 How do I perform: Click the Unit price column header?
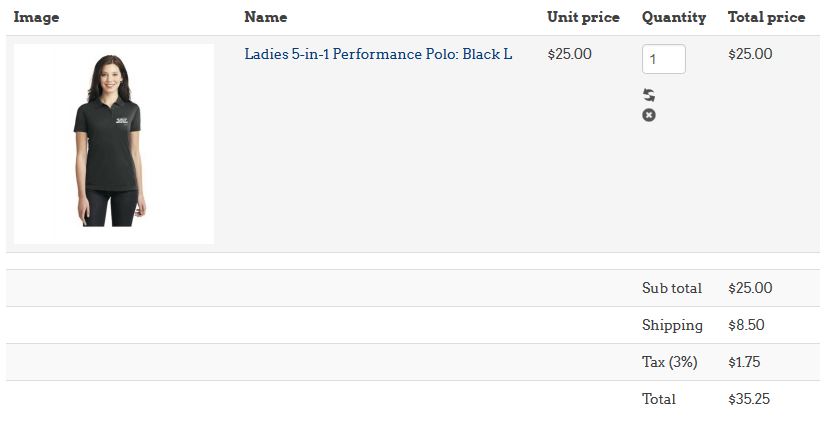point(583,17)
